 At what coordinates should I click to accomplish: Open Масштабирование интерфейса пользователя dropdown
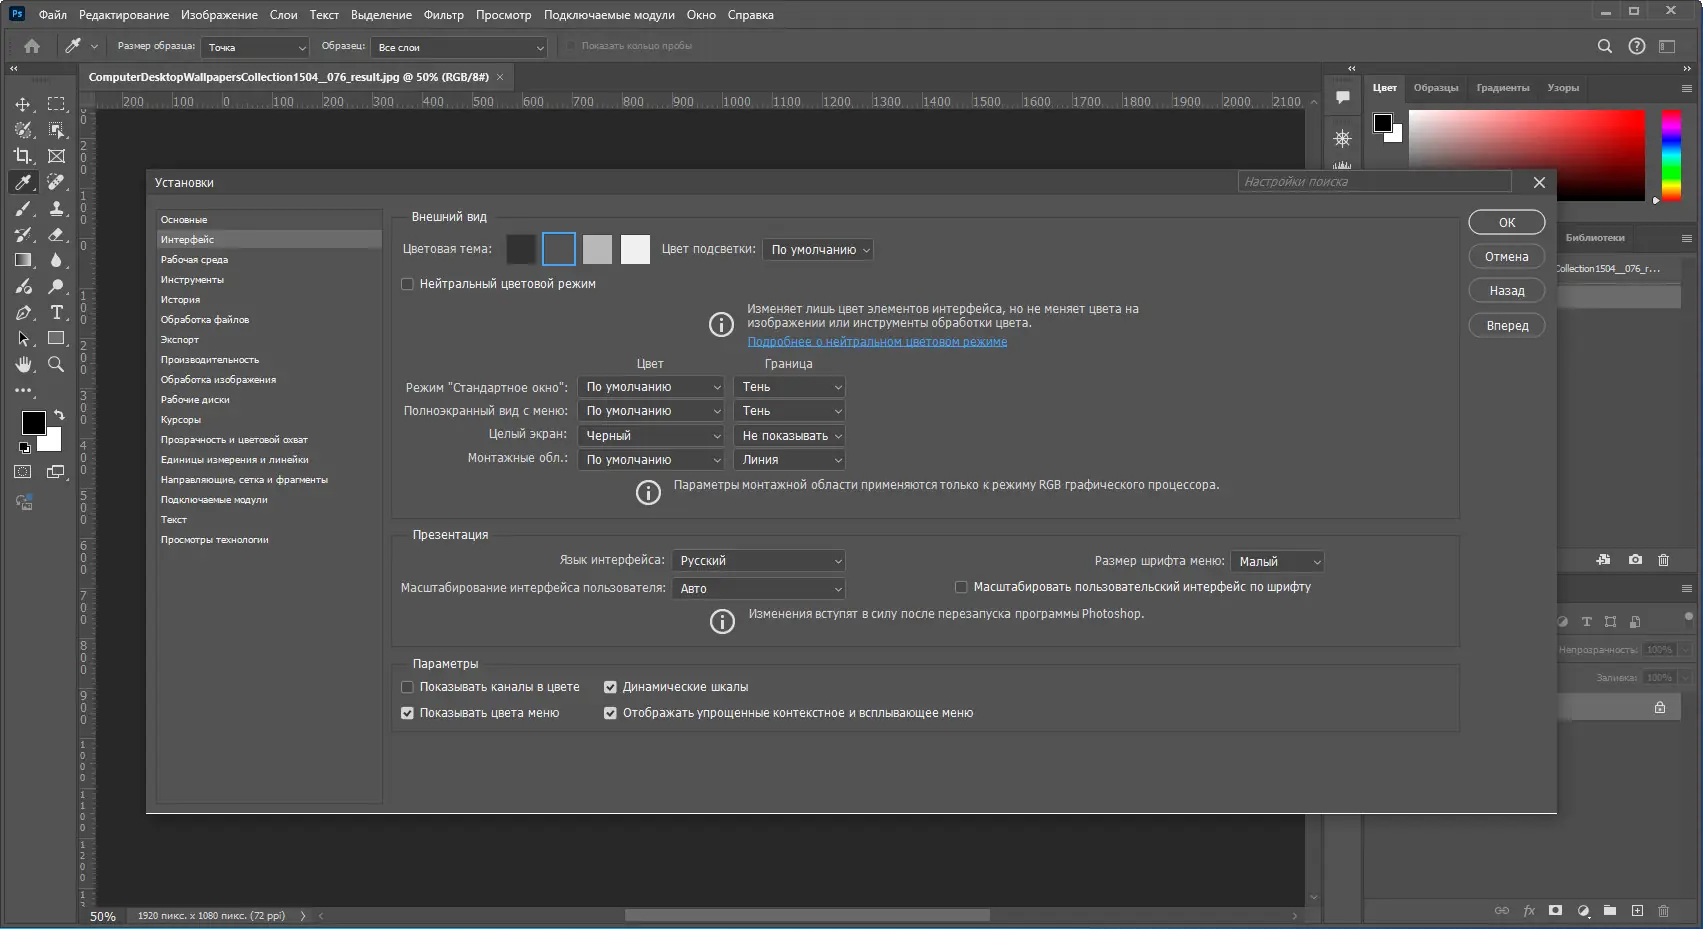point(758,589)
